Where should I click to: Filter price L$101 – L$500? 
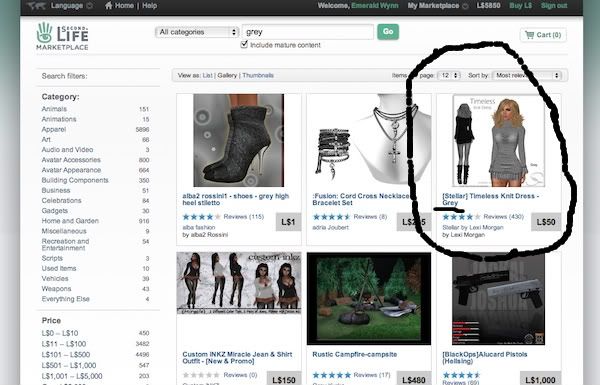66,355
